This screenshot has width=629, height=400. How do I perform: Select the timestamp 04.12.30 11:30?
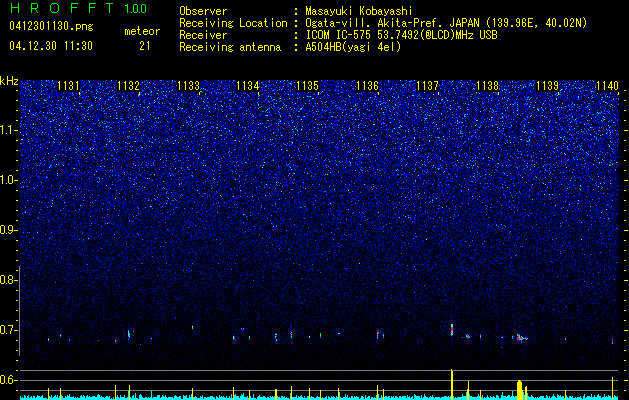click(51, 46)
